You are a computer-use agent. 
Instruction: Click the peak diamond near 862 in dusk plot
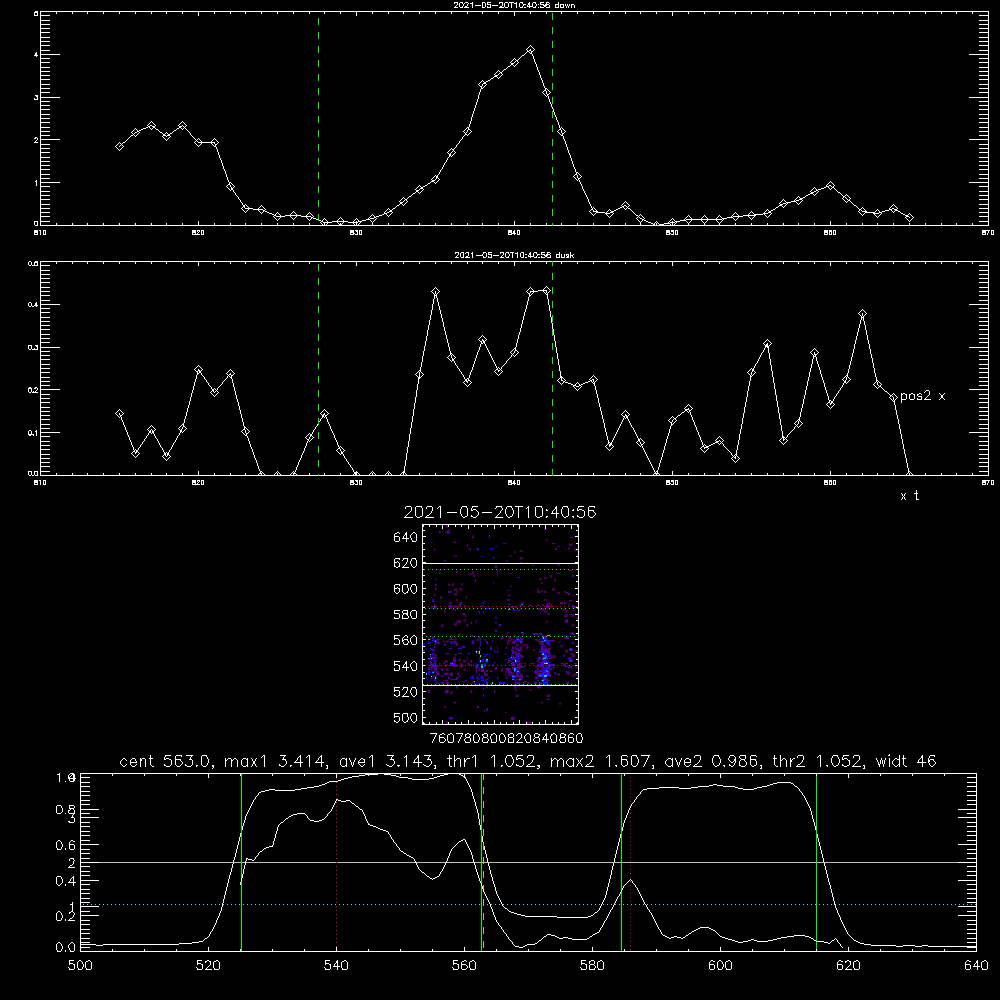coord(862,314)
